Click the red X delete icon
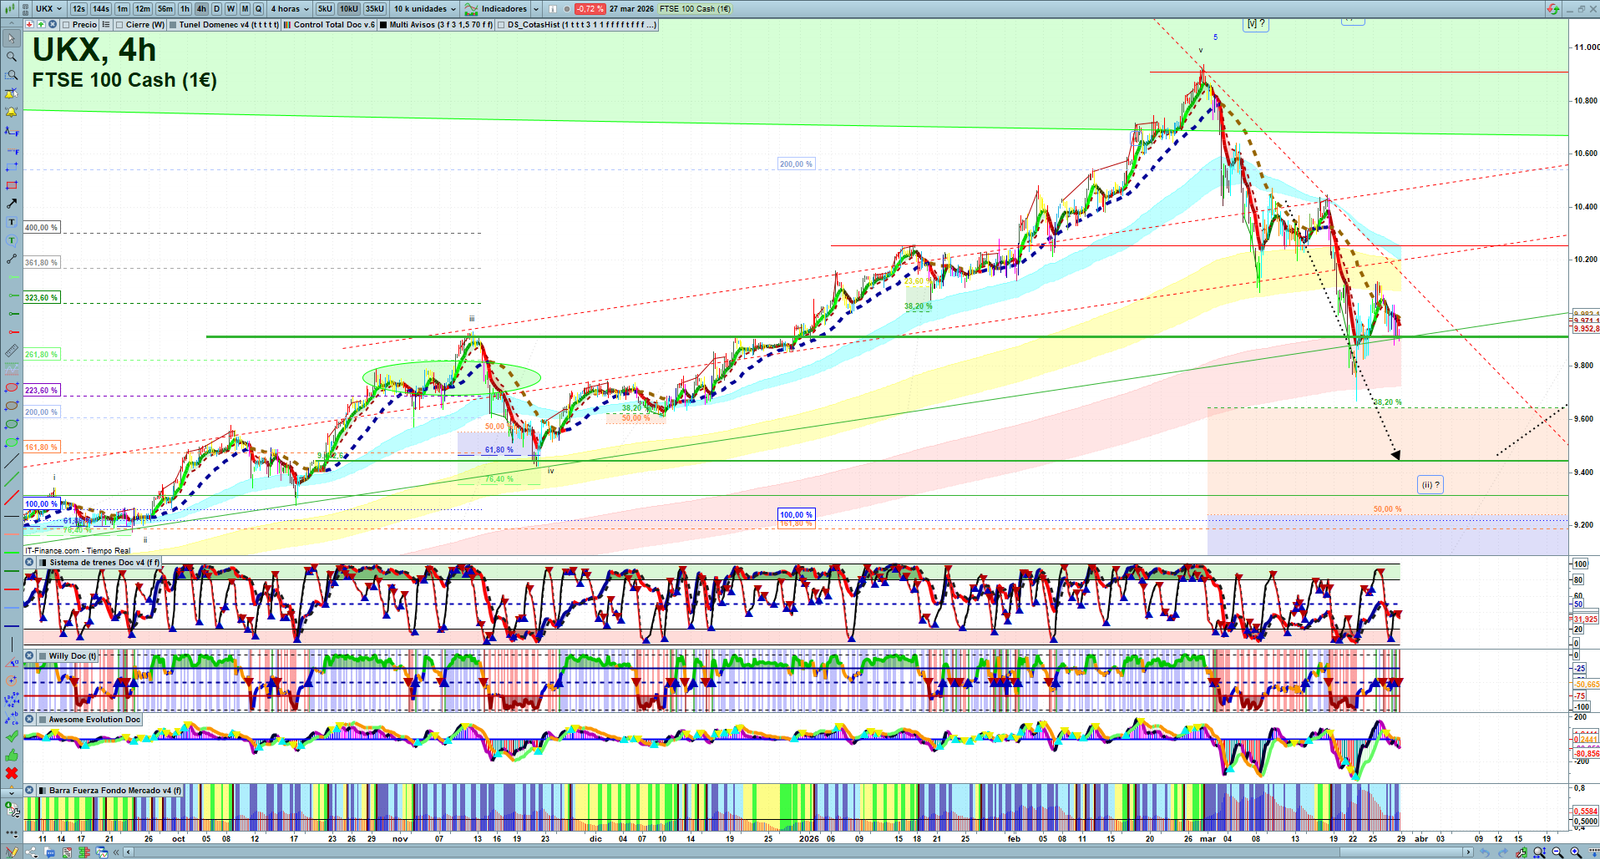 (x=11, y=773)
